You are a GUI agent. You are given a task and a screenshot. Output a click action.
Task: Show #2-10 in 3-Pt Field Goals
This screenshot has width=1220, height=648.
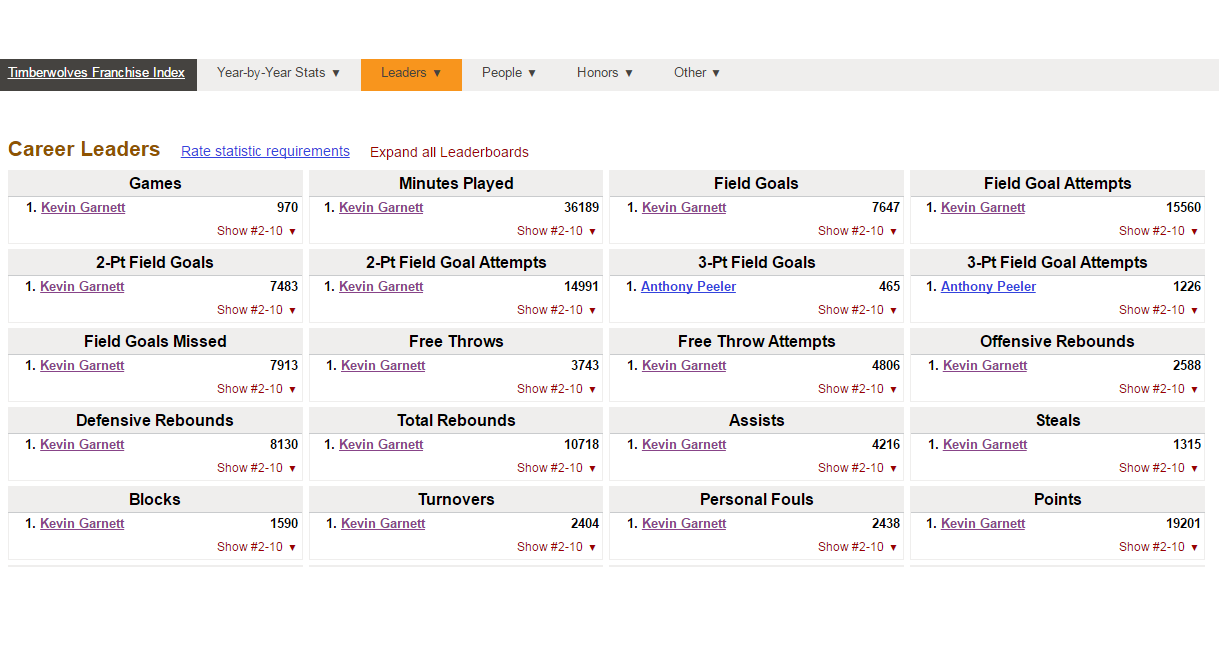857,310
